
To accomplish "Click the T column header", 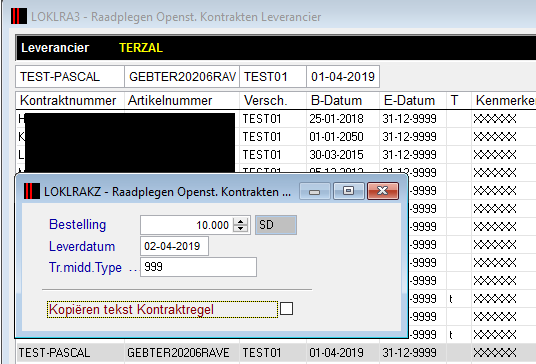I will click(x=459, y=101).
